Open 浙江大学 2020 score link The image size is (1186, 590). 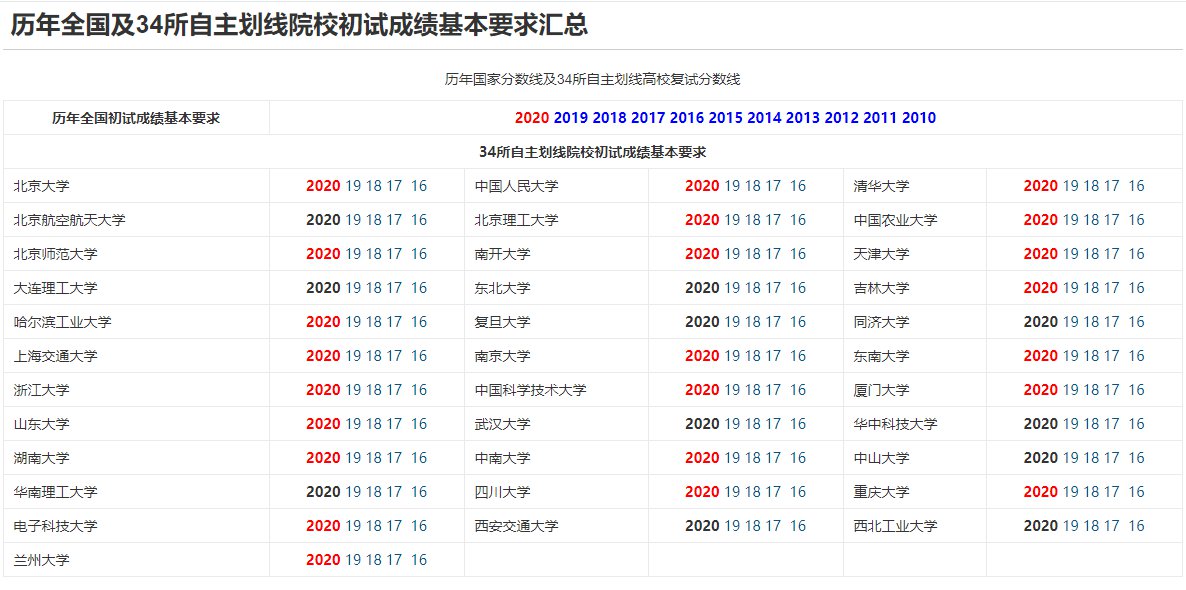323,390
